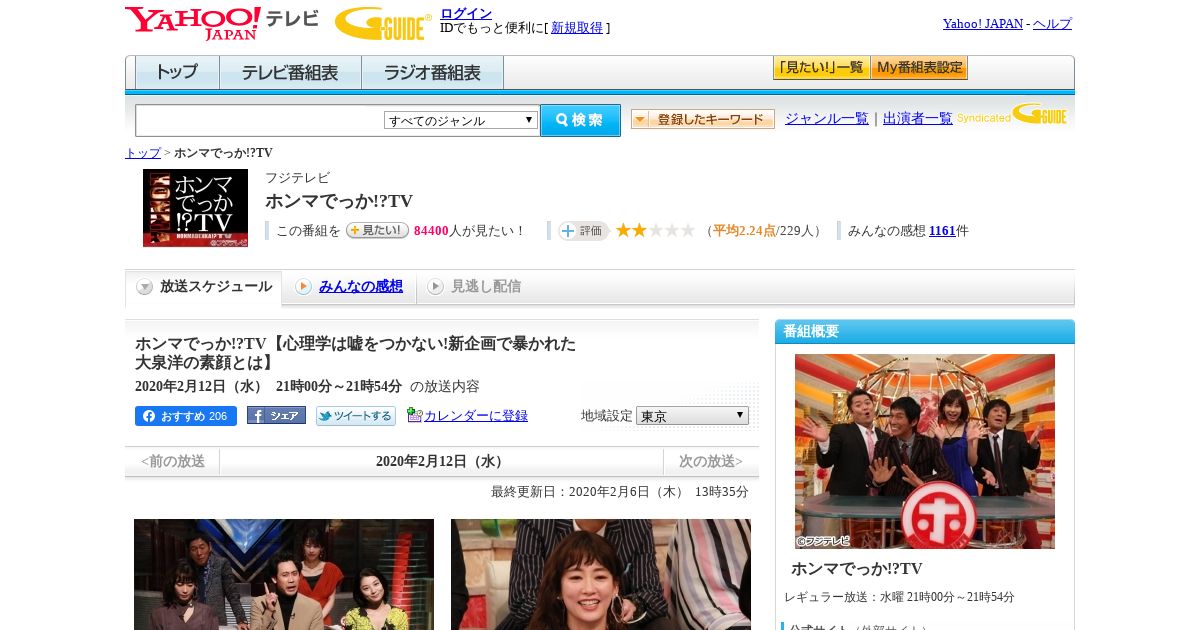Click the 84400 want-to-watch count
This screenshot has height=630, width=1200.
[431, 231]
